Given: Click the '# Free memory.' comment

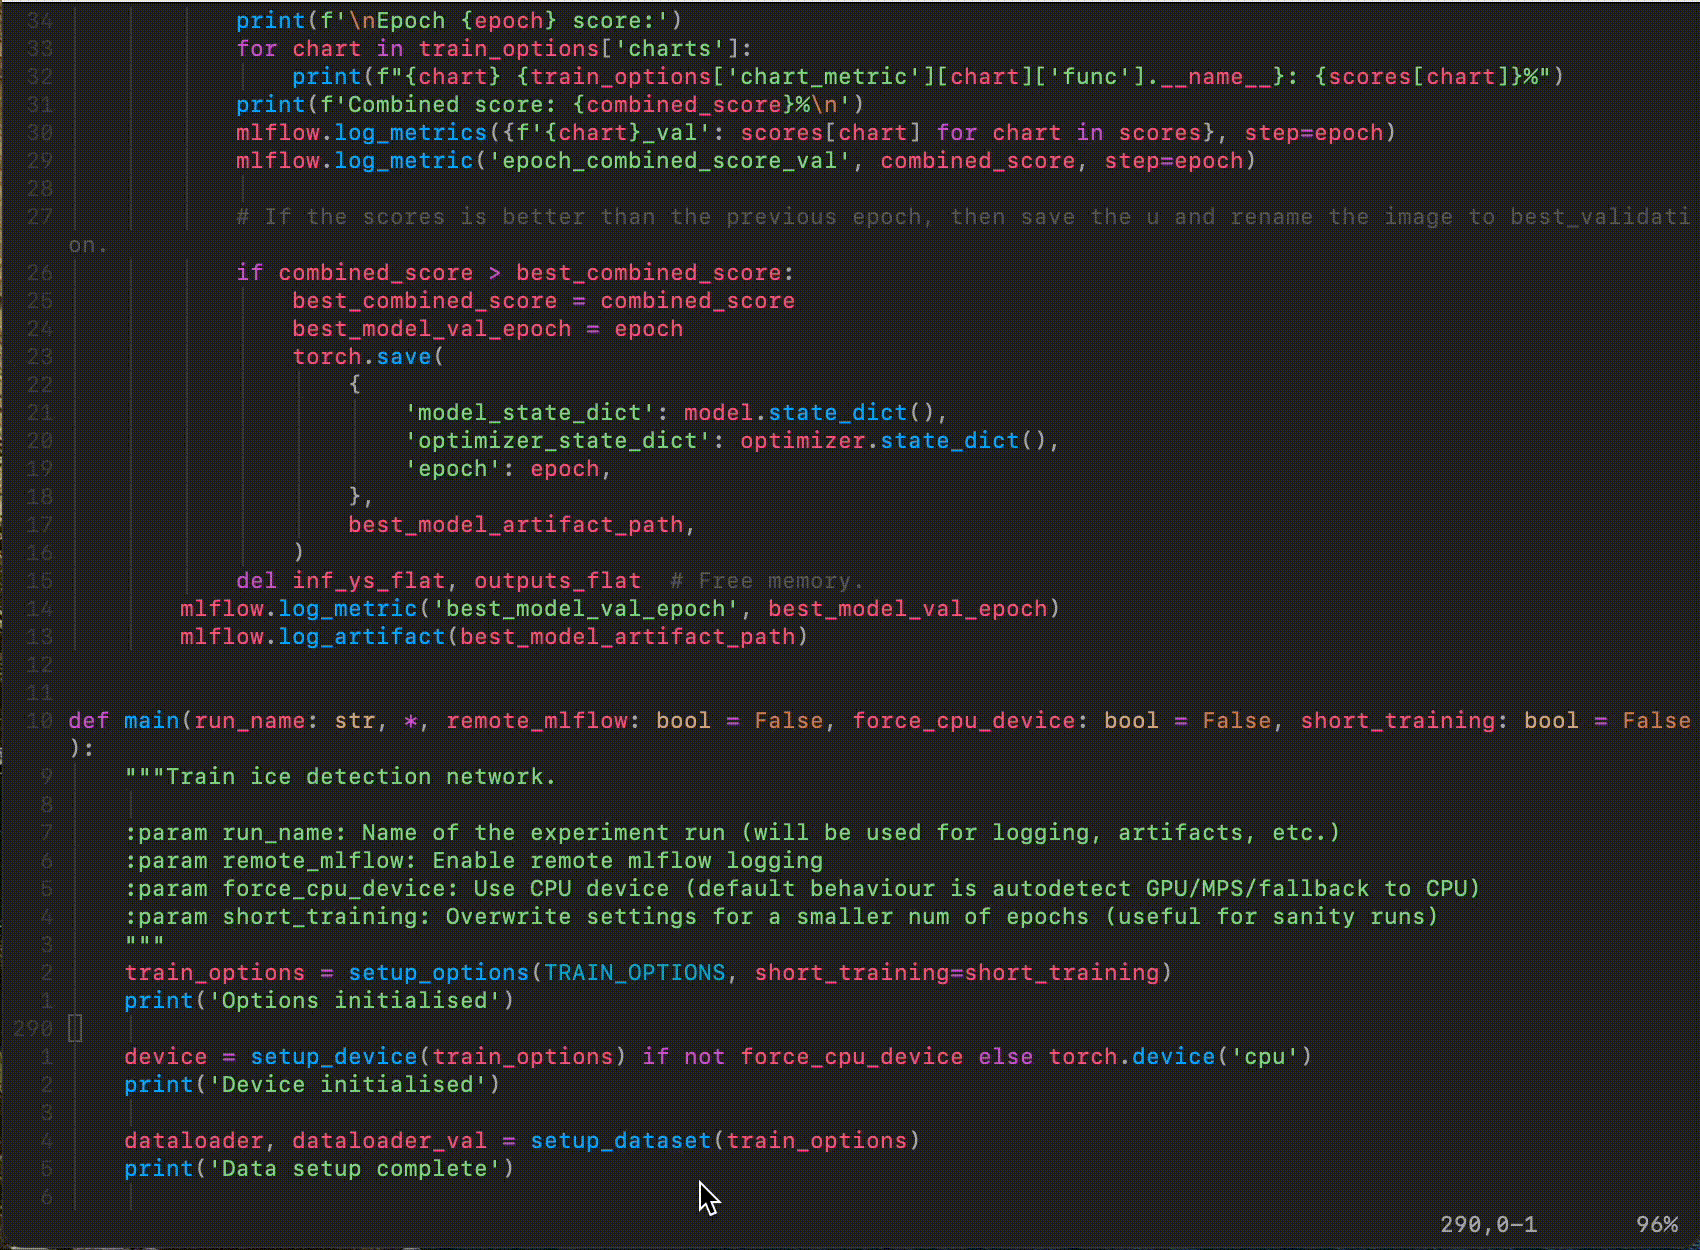Looking at the screenshot, I should [766, 581].
